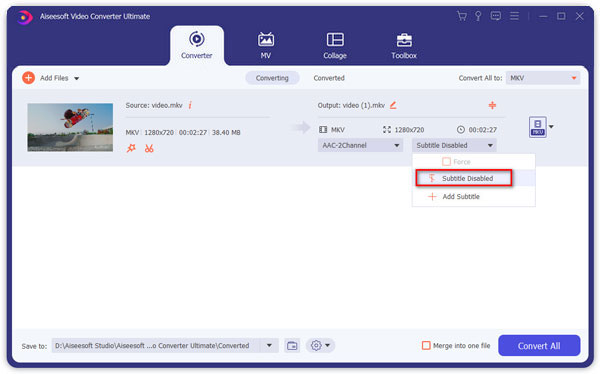This screenshot has height=374, width=600.
Task: Toggle the Force checkbox
Action: pyautogui.click(x=446, y=162)
